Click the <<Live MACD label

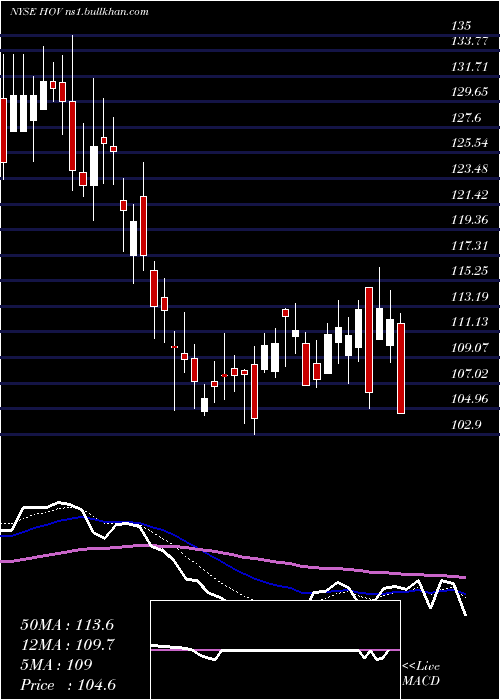421,674
